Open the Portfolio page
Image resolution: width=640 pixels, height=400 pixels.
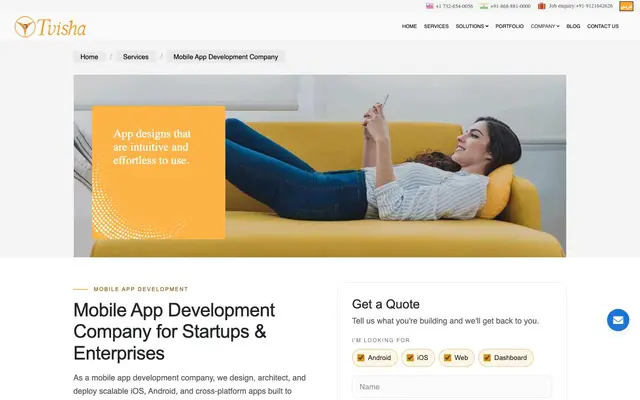click(x=509, y=26)
